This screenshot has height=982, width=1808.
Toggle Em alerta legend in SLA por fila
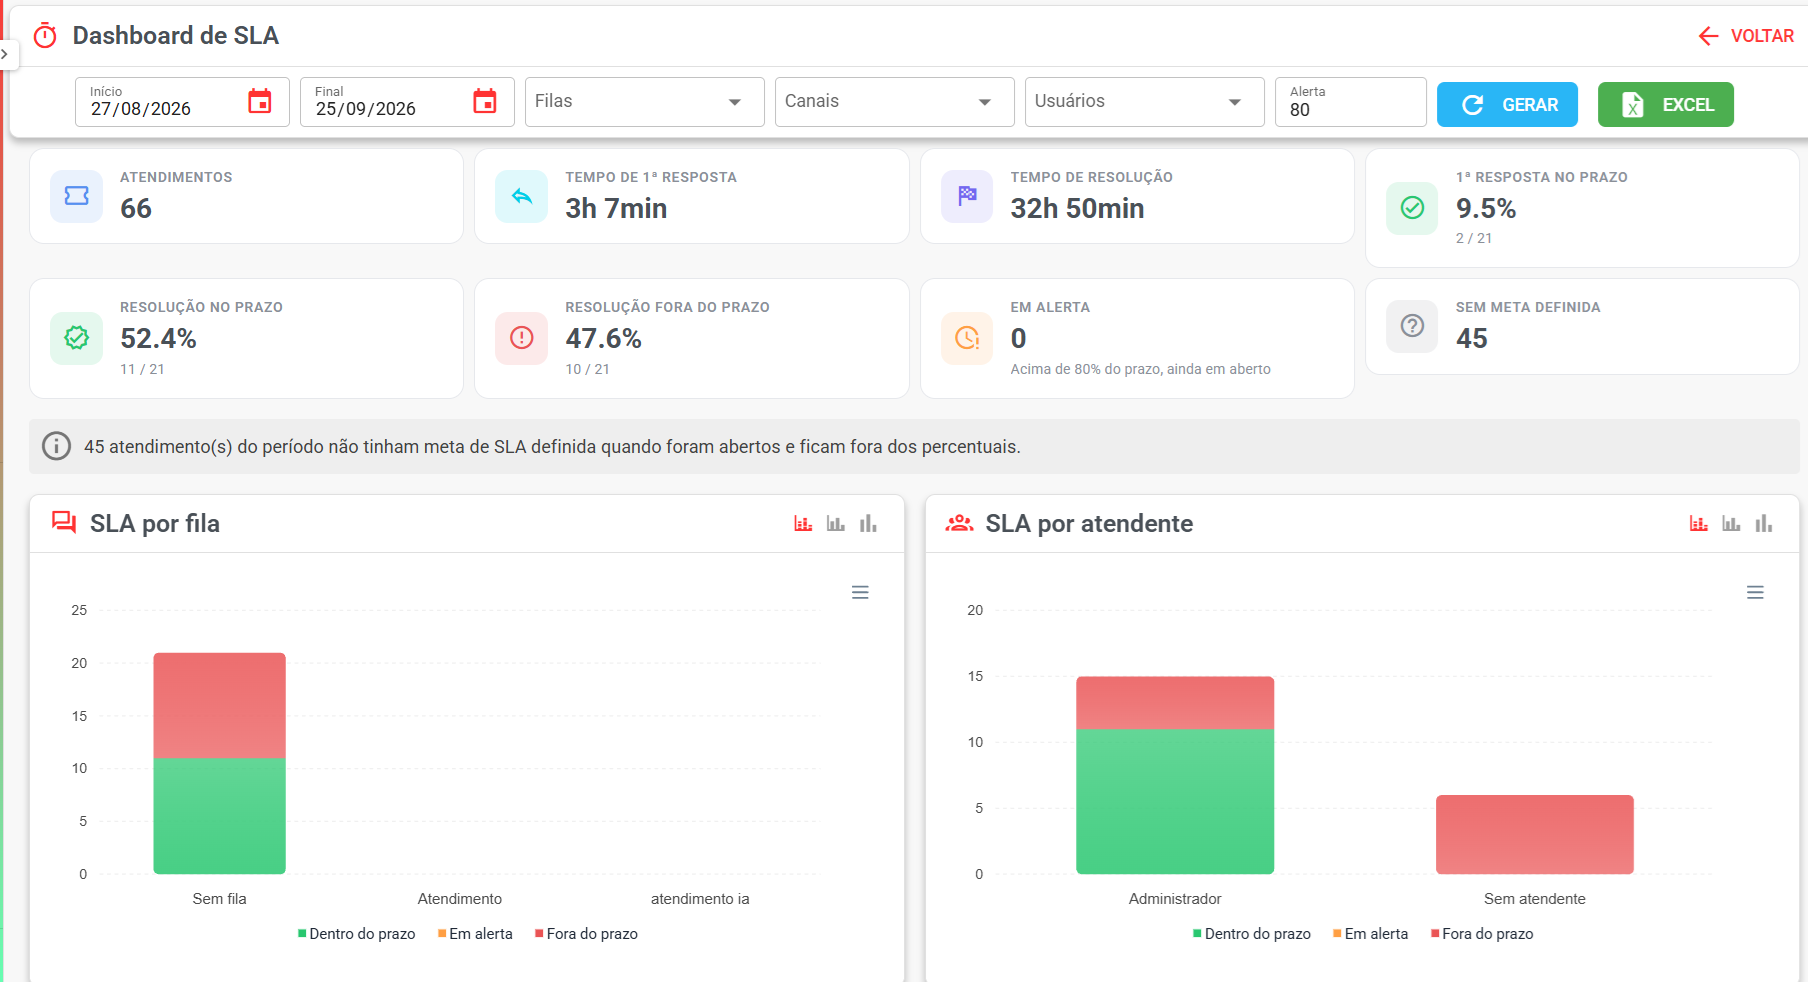click(475, 934)
